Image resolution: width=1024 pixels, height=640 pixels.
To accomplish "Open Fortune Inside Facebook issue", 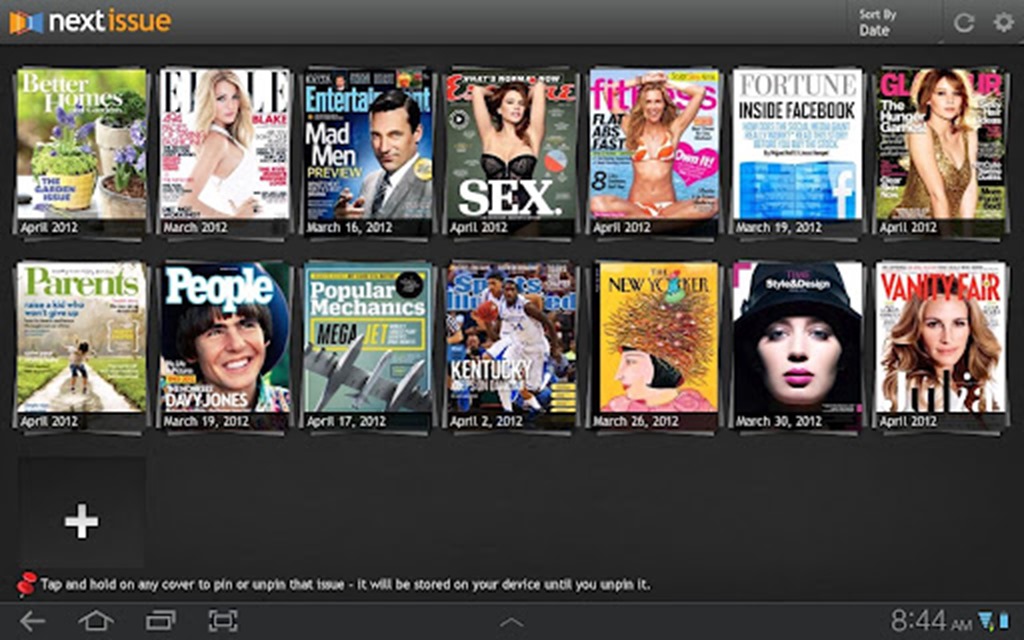I will [797, 145].
